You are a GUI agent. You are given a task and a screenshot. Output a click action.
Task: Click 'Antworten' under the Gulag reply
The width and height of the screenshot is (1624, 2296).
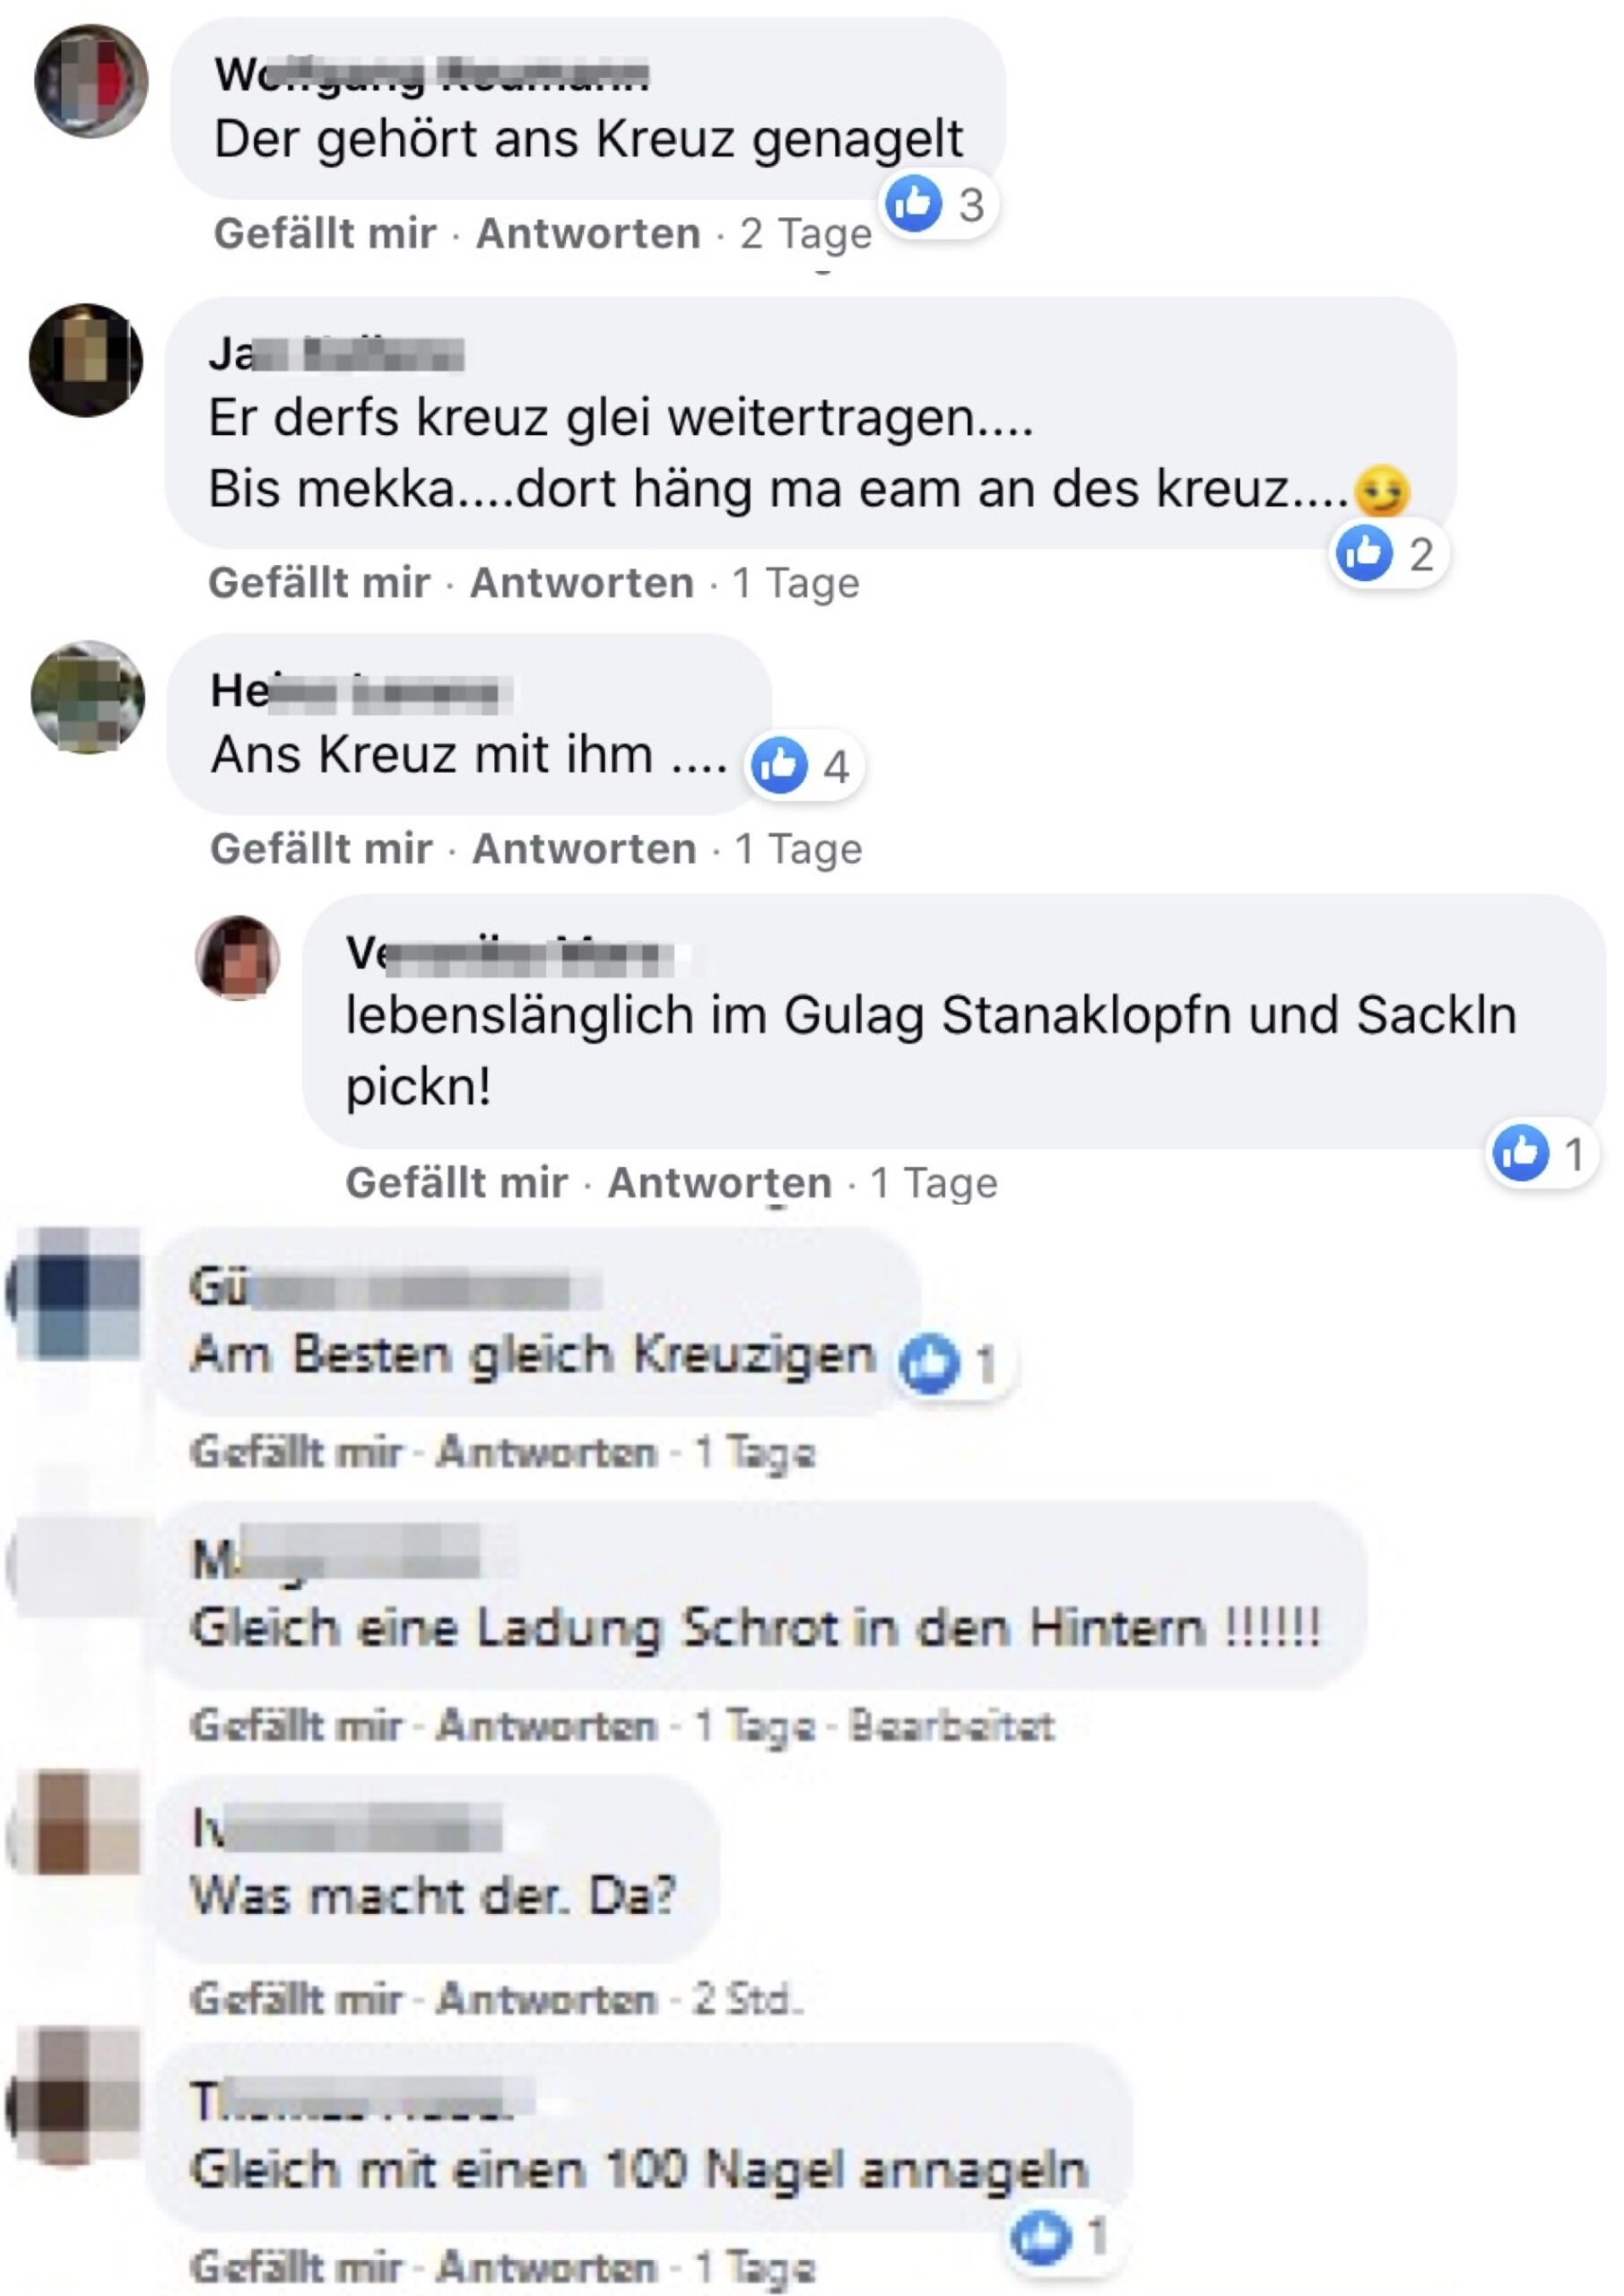tap(720, 1182)
